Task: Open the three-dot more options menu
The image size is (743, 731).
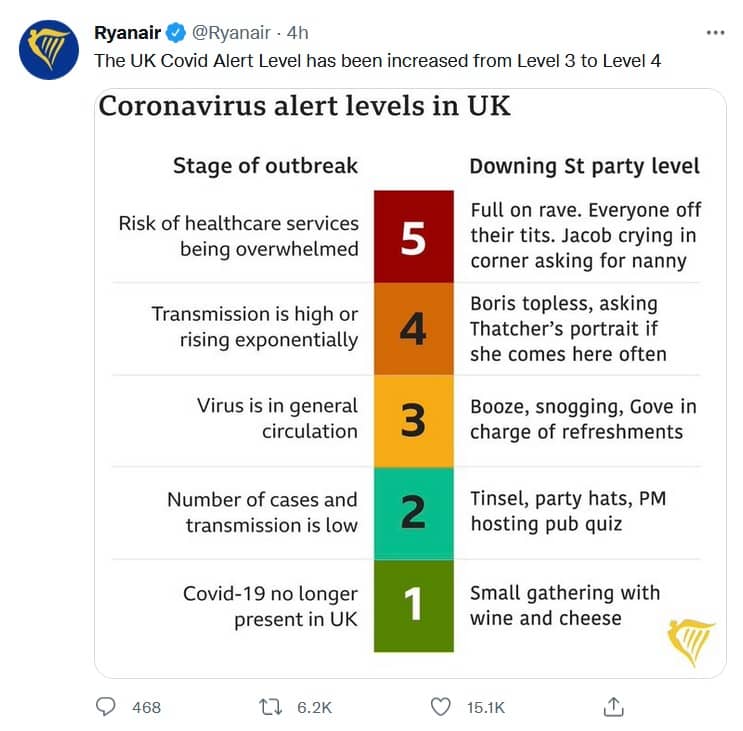Action: point(715,33)
